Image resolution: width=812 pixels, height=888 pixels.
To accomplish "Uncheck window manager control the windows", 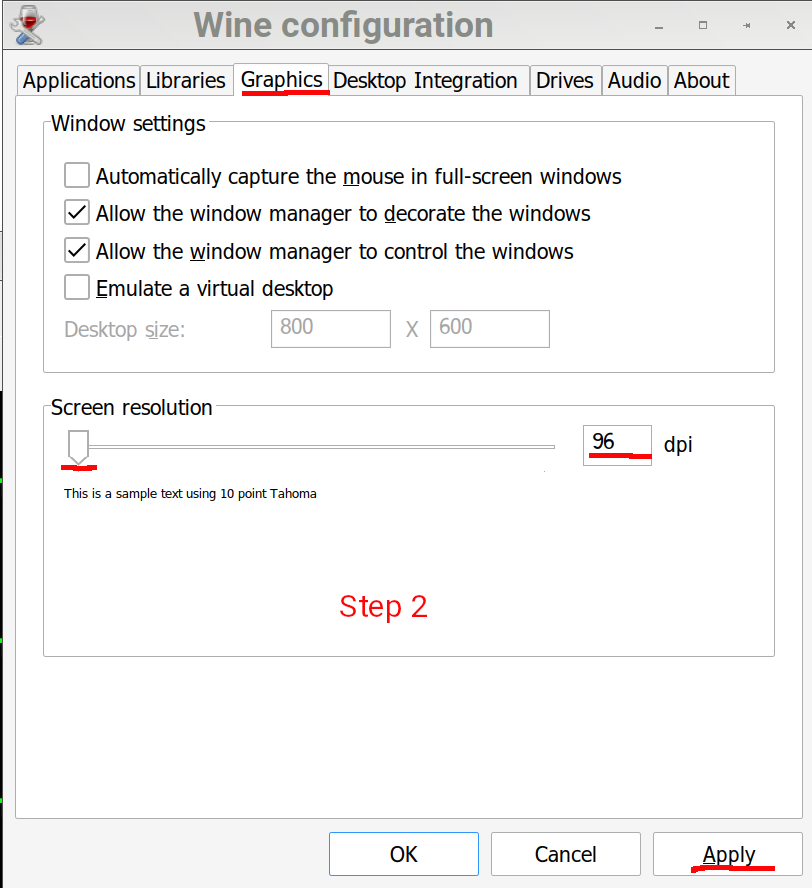I will 76,250.
